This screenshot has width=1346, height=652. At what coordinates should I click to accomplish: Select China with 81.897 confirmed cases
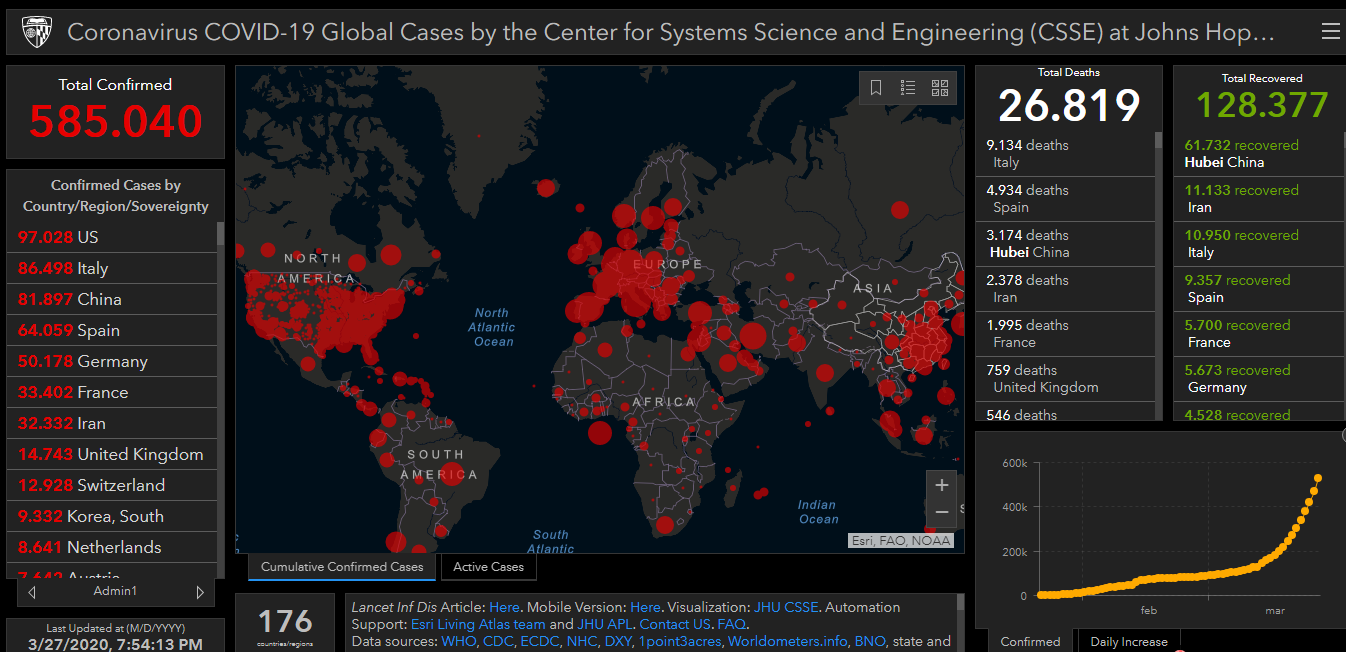click(111, 299)
